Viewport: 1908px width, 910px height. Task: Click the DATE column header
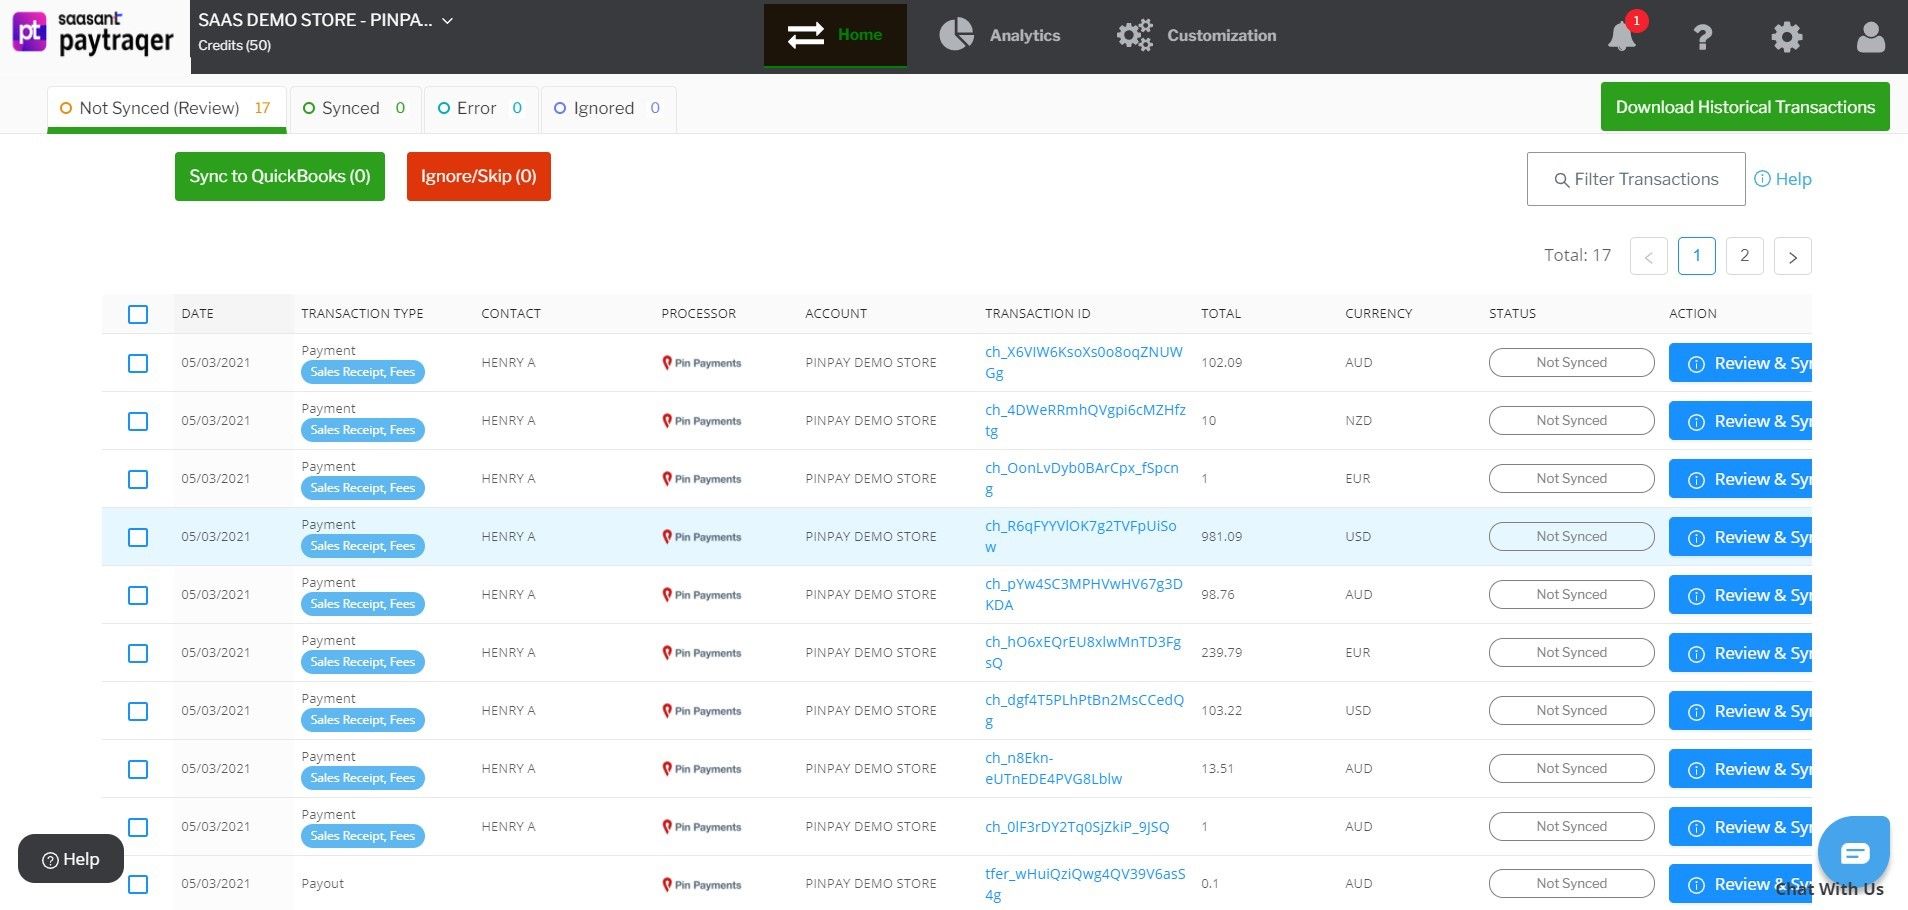198,314
